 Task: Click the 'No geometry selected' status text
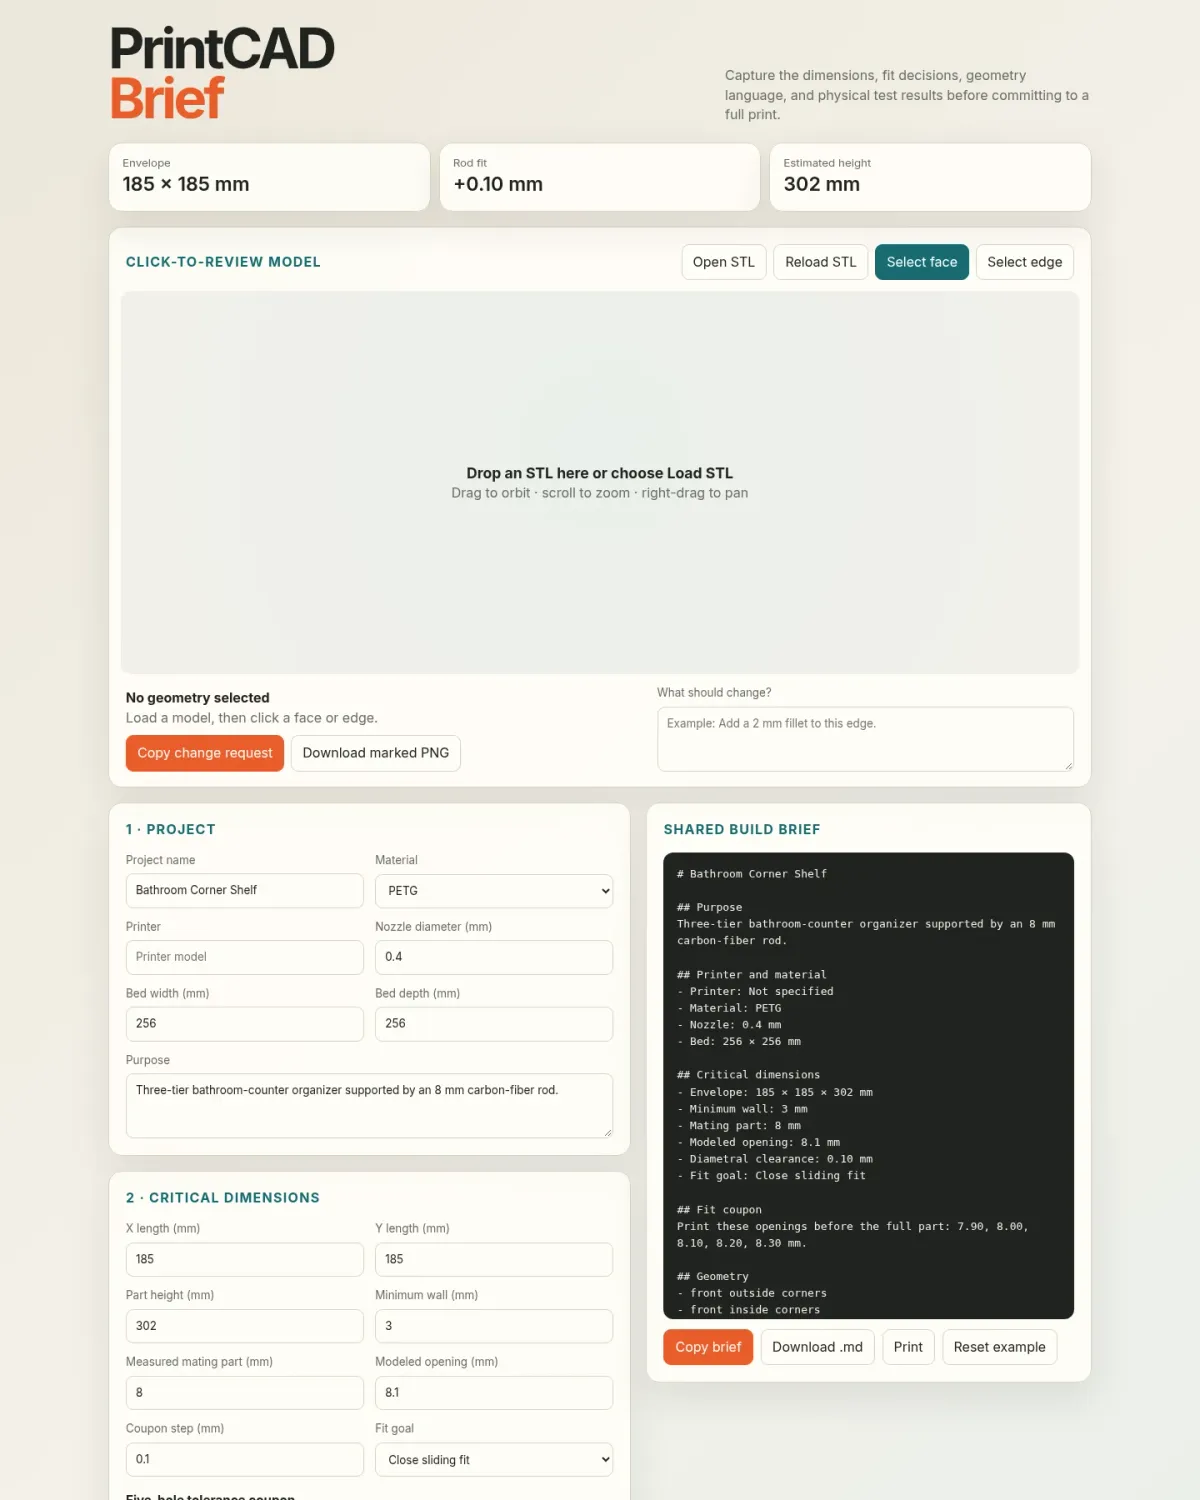[198, 698]
